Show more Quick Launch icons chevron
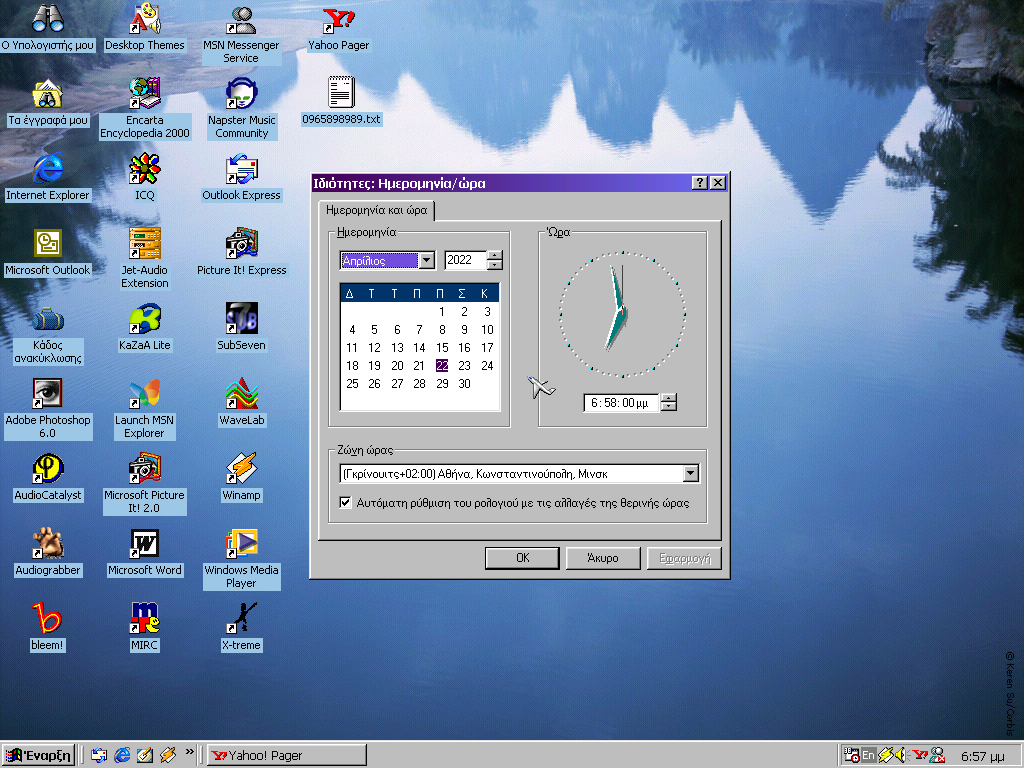The width and height of the screenshot is (1024, 768). point(189,752)
